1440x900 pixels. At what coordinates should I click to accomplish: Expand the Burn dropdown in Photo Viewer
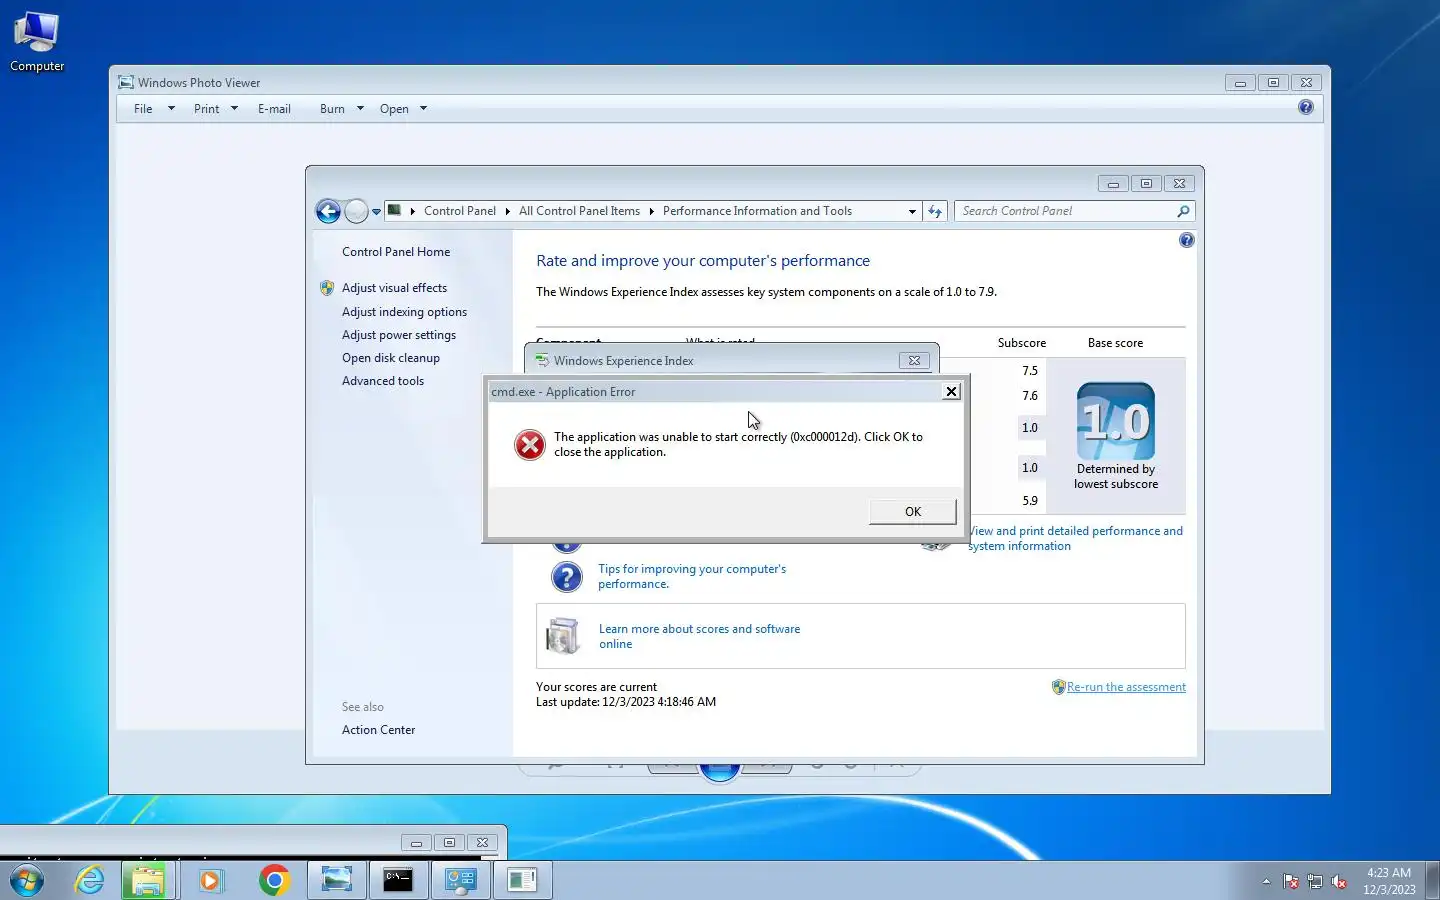click(x=360, y=109)
